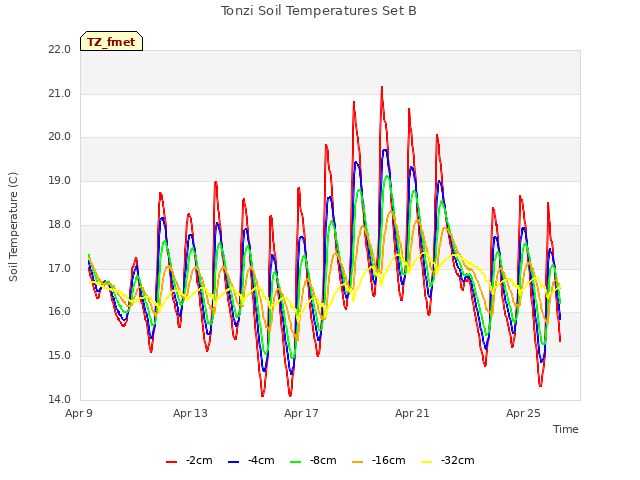Select the chart title Tonzi Soil Temperatures Set B

coord(319,11)
